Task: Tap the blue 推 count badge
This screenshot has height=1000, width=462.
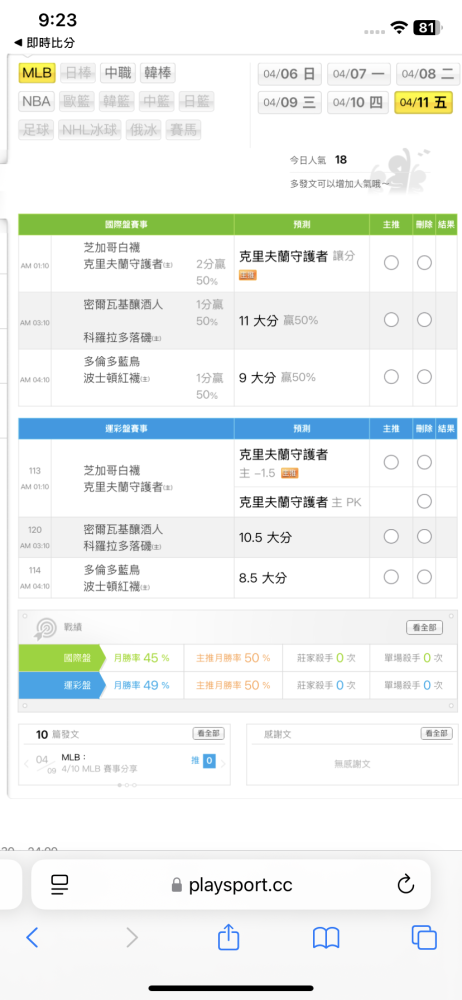Action: [x=209, y=760]
